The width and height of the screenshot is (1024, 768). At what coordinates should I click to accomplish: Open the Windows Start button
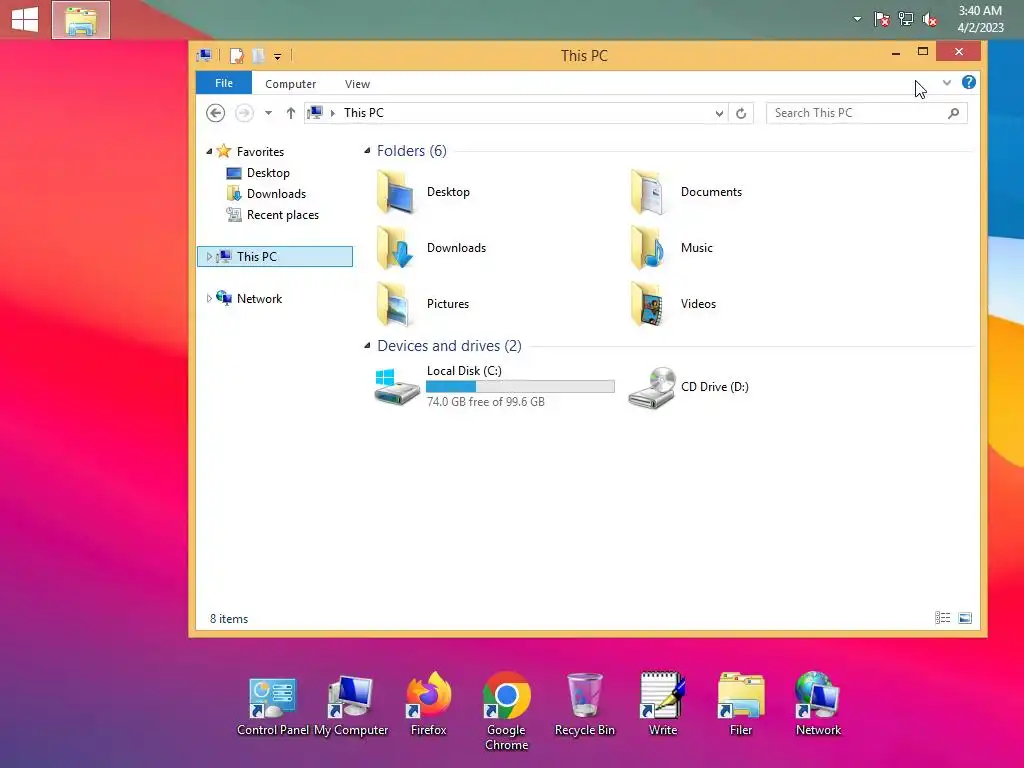(x=25, y=19)
